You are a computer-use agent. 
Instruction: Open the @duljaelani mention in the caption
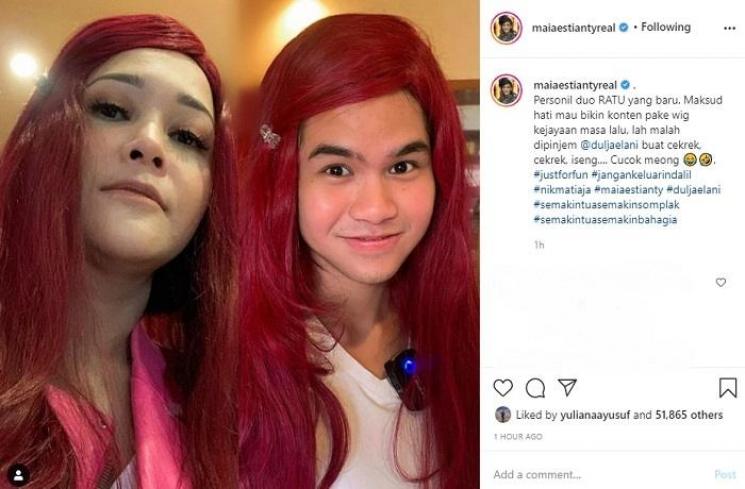click(610, 145)
